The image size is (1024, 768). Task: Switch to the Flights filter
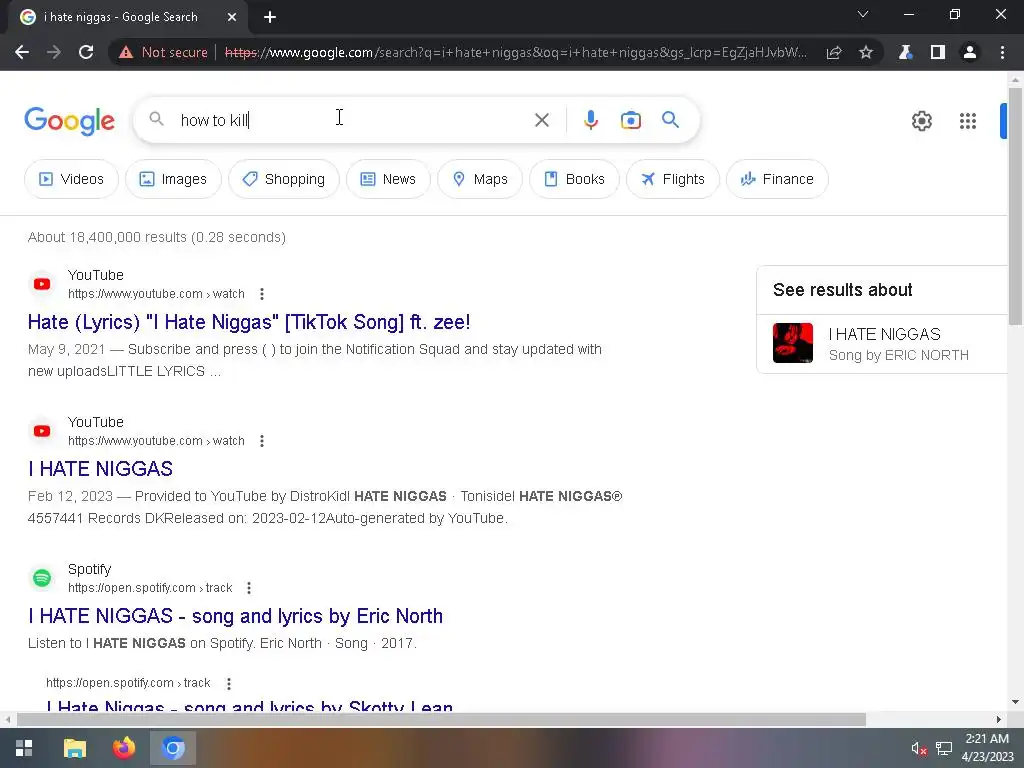click(673, 179)
